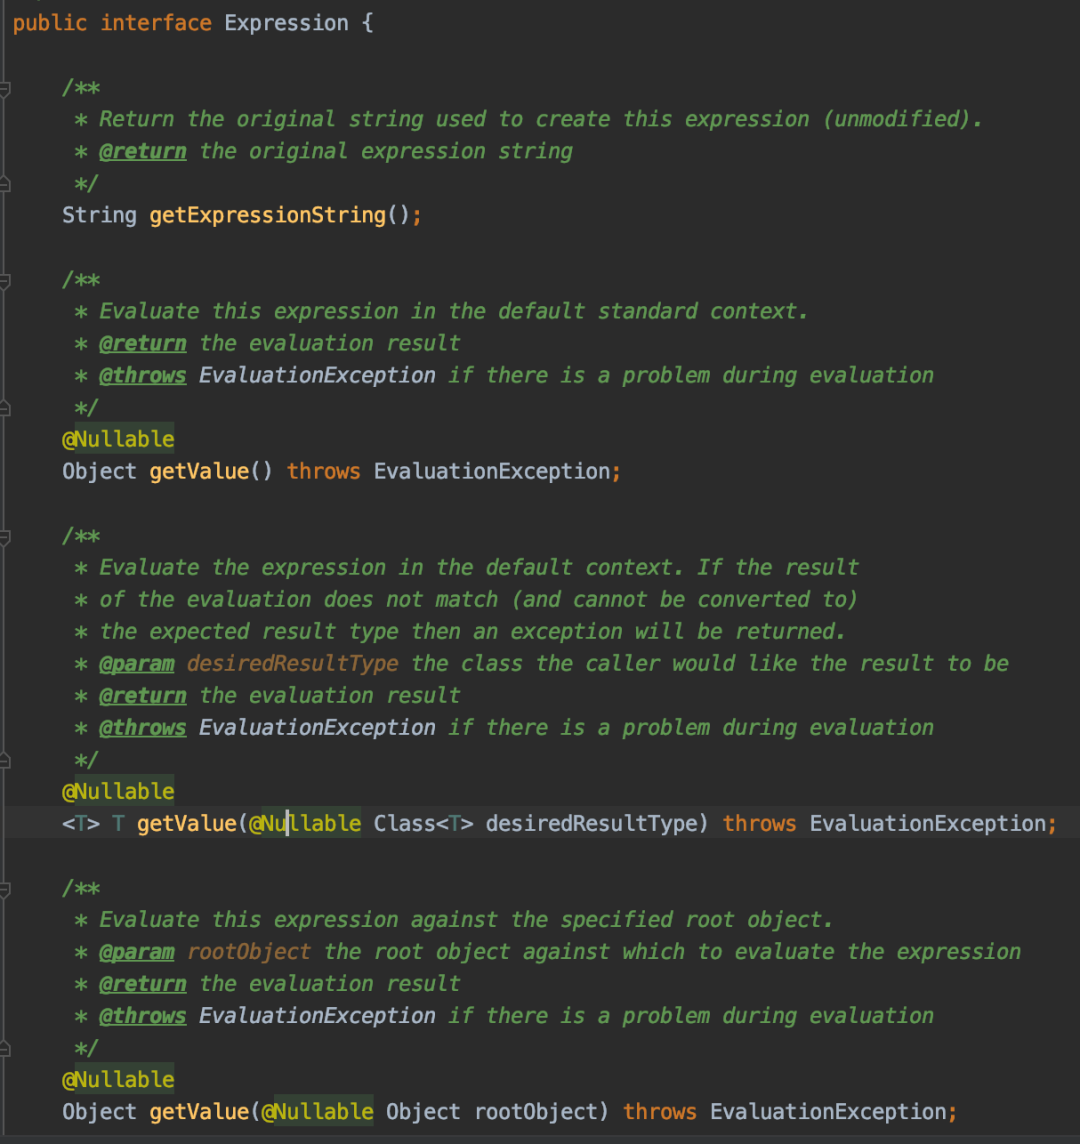Click the rootObject parameter in the last getValue signature

coord(536,1112)
